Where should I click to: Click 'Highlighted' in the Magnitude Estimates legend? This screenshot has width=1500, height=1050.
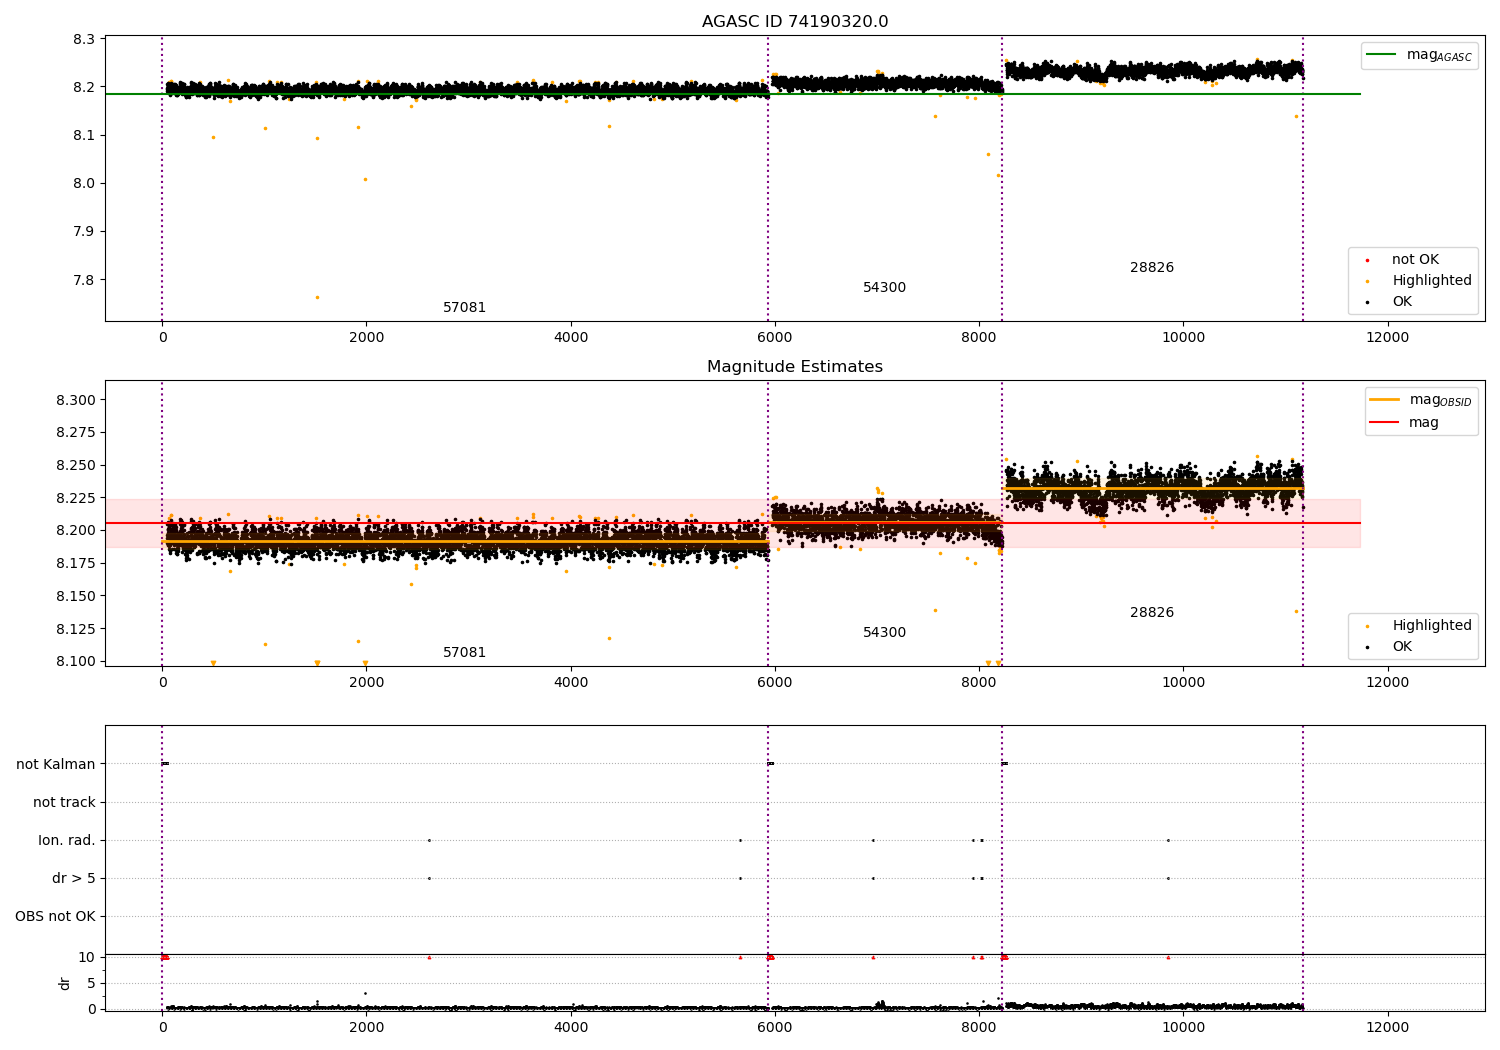(x=1419, y=626)
